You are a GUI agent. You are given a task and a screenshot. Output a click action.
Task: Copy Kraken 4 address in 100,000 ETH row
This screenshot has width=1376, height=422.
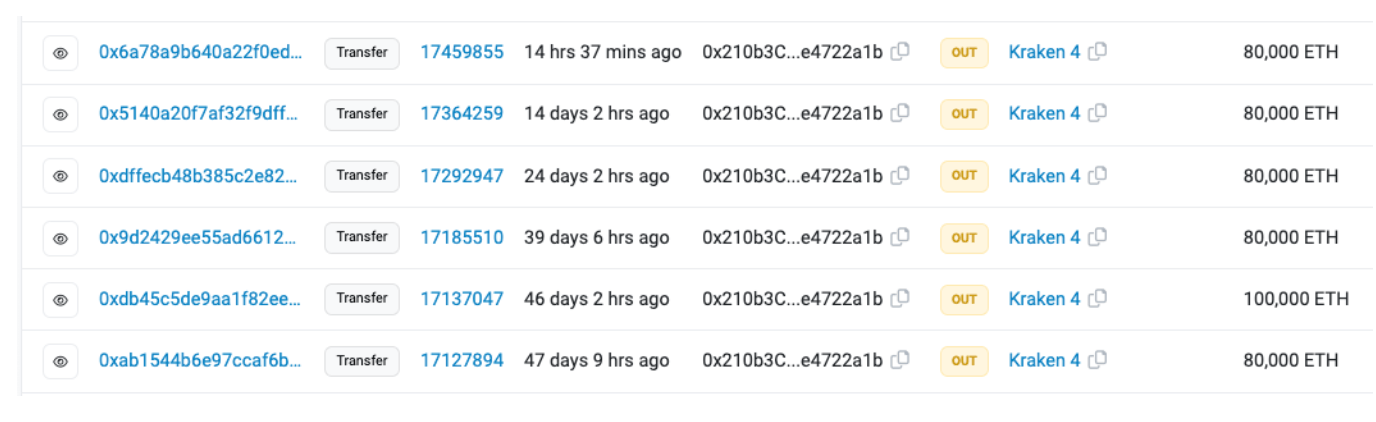(1097, 298)
